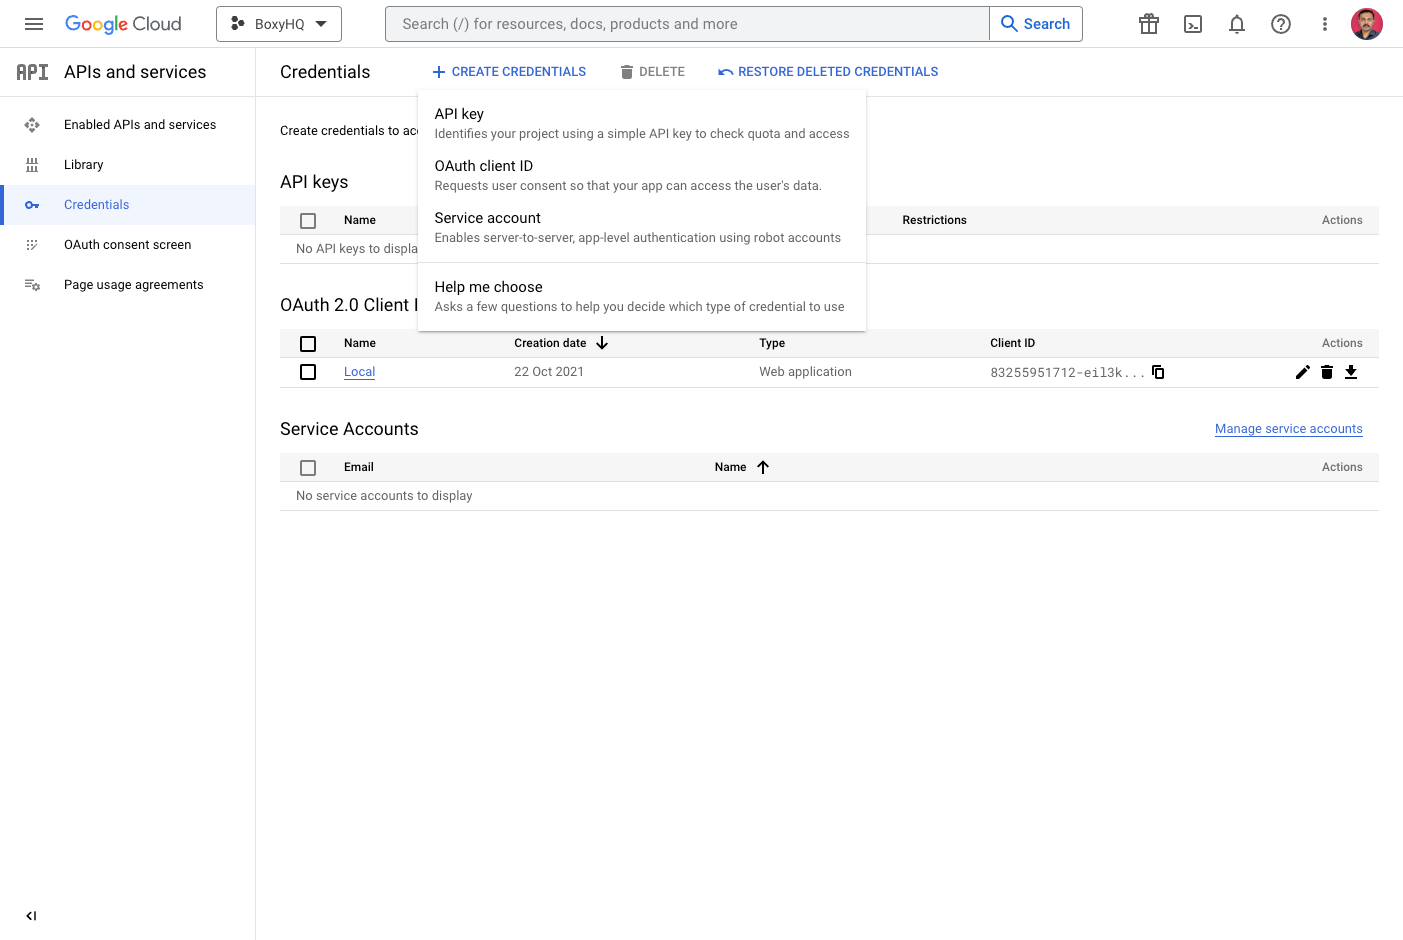Copy the Client ID with copy icon
The height and width of the screenshot is (940, 1403).
click(x=1157, y=371)
